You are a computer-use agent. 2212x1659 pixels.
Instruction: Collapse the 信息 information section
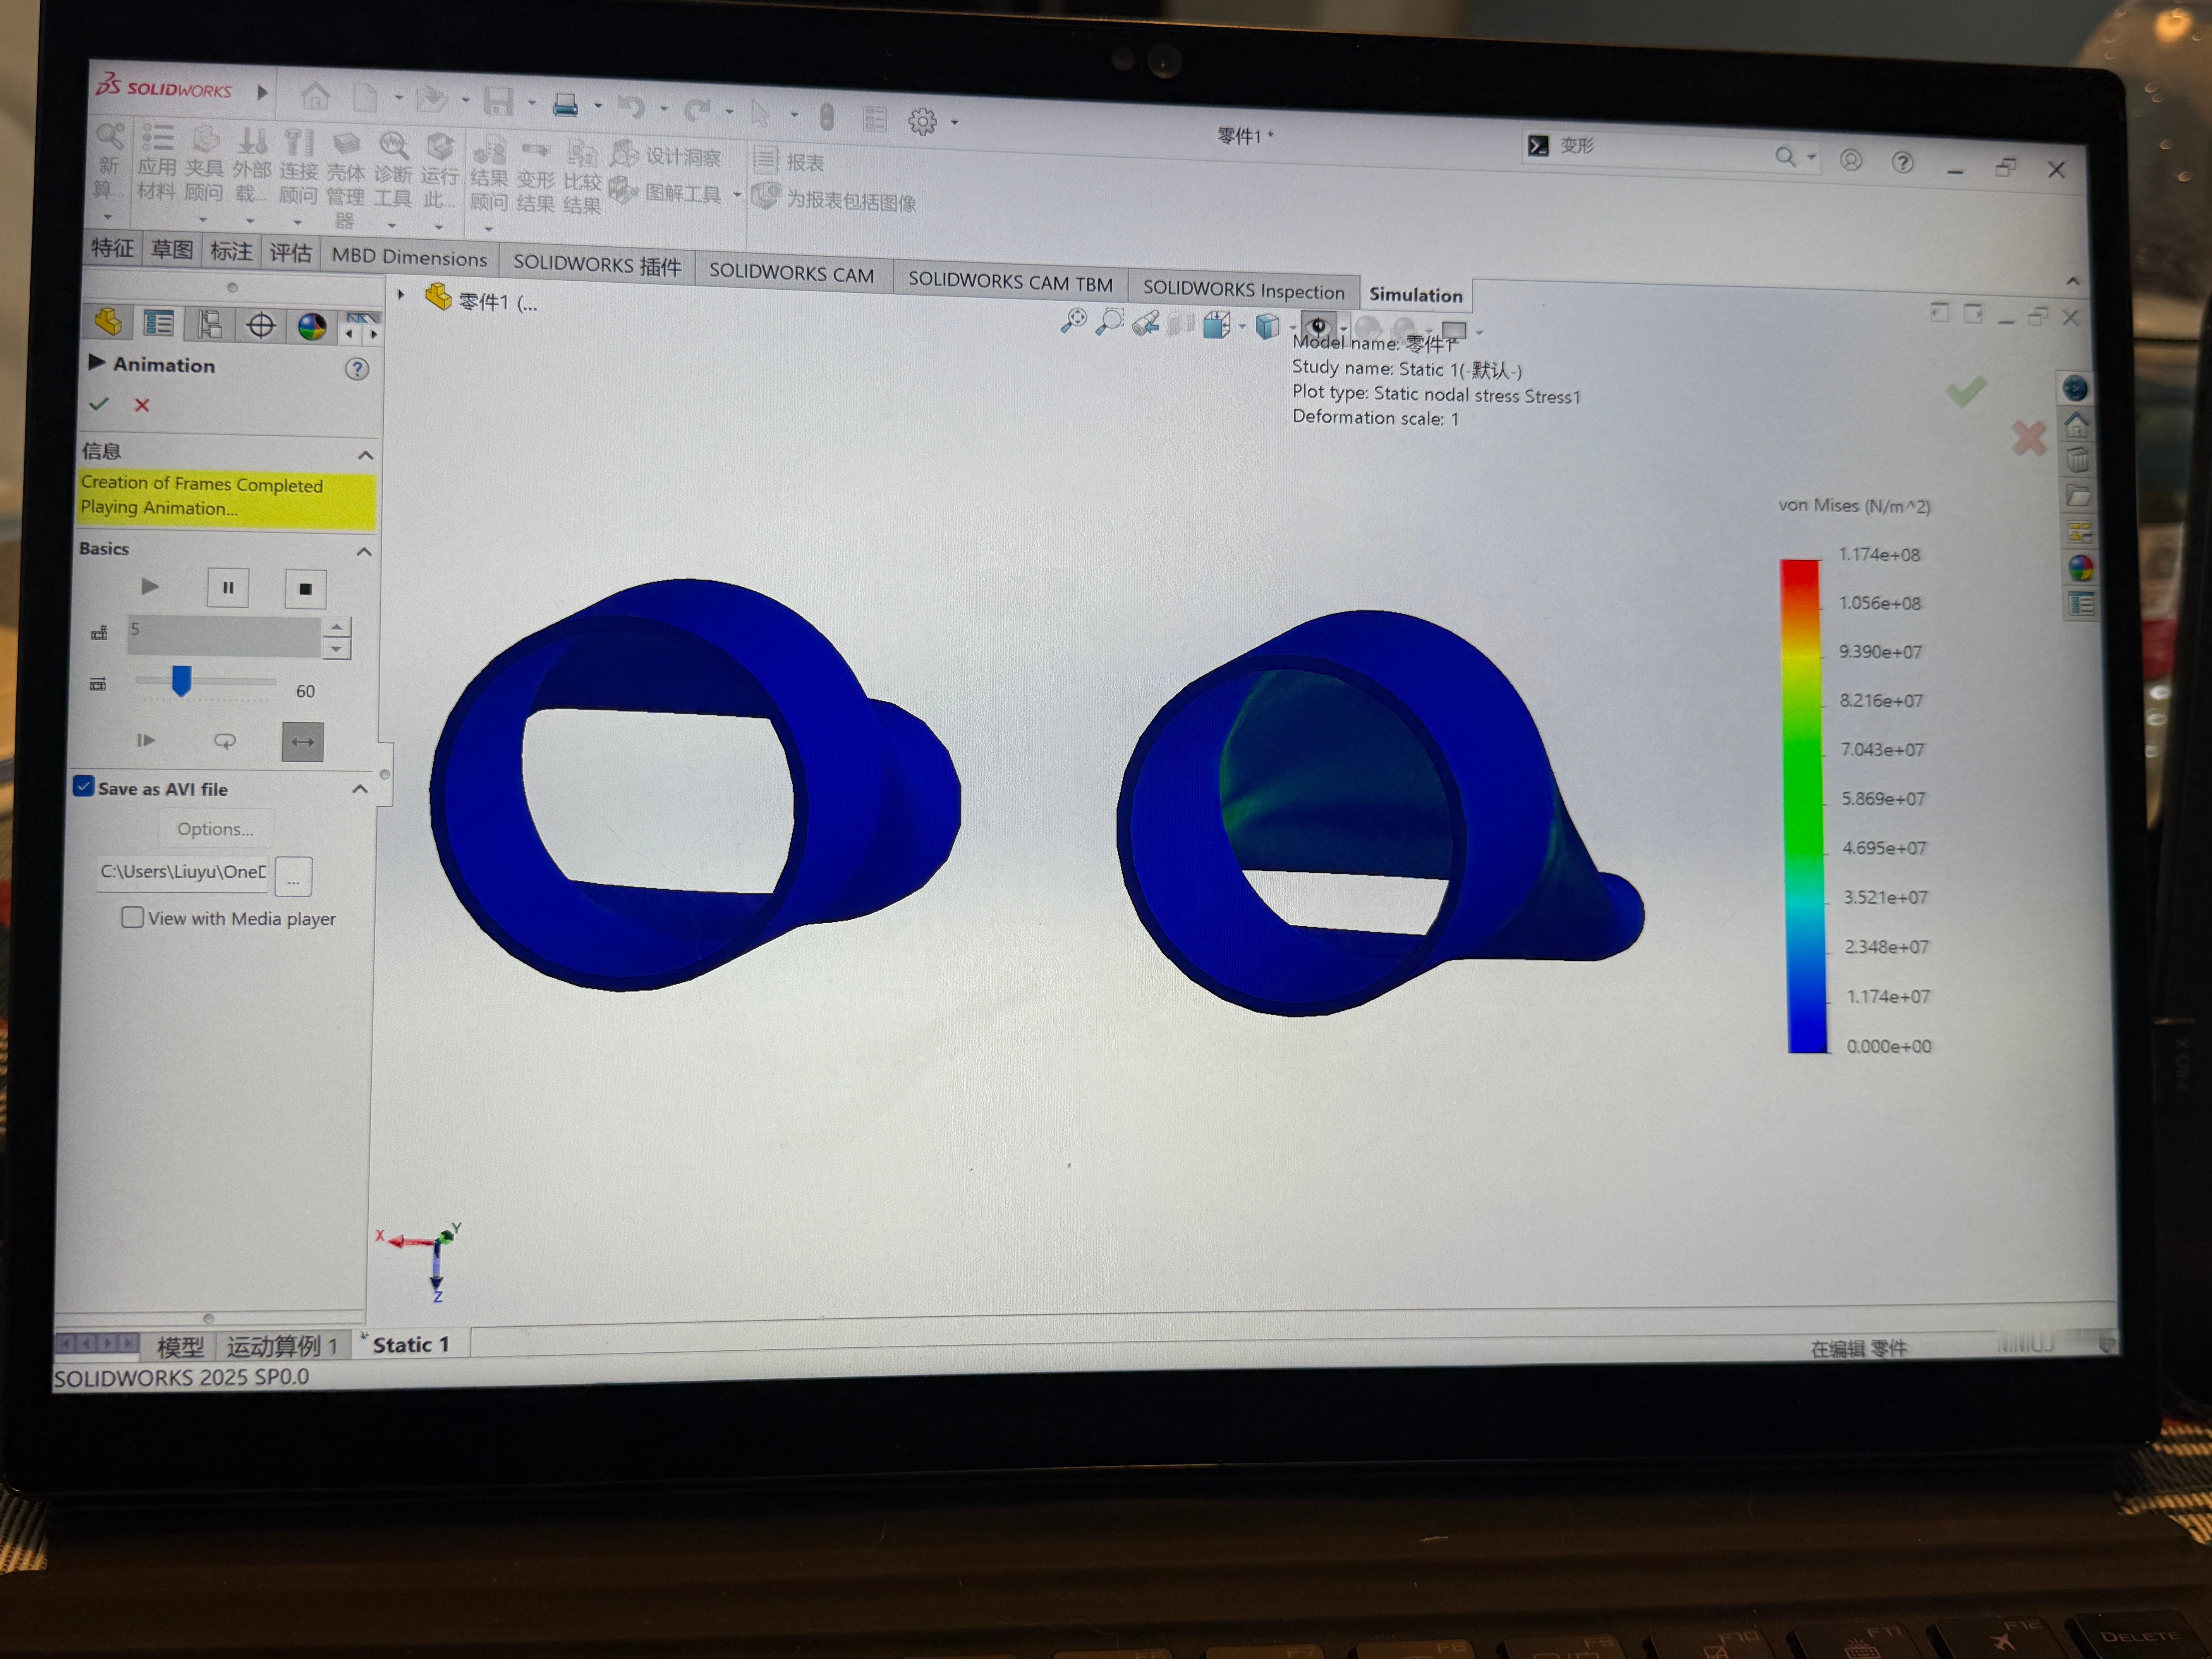click(366, 456)
